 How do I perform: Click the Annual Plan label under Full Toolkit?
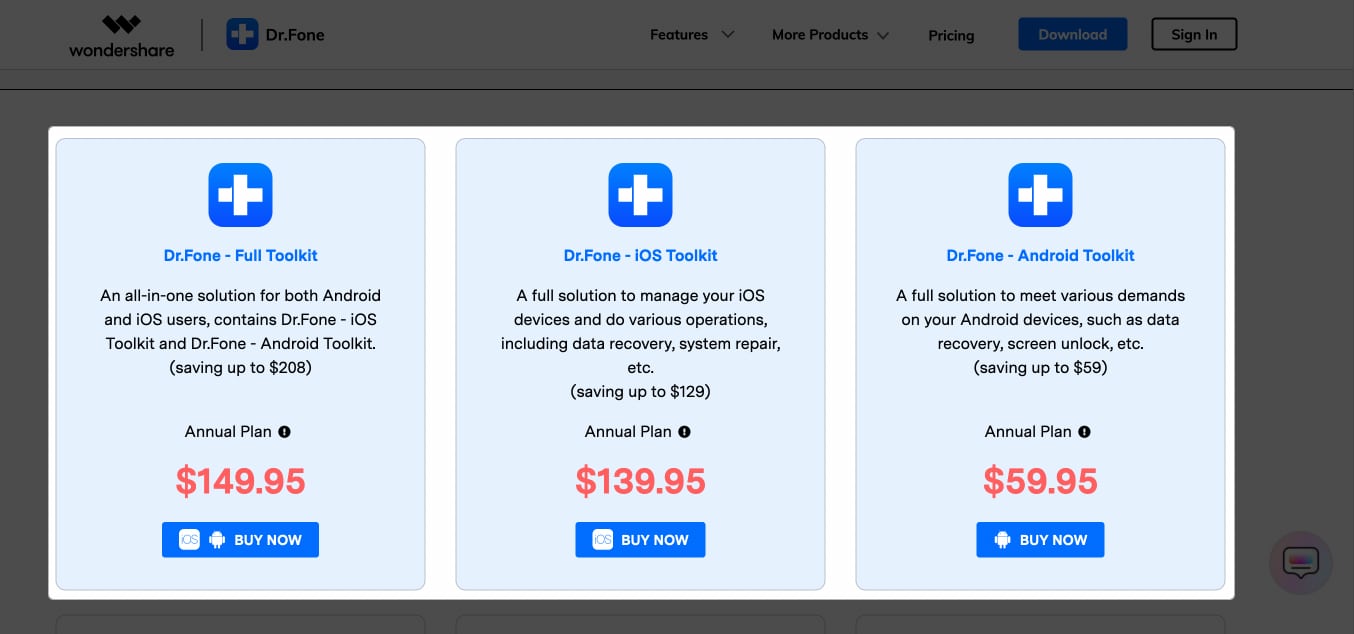(x=228, y=432)
